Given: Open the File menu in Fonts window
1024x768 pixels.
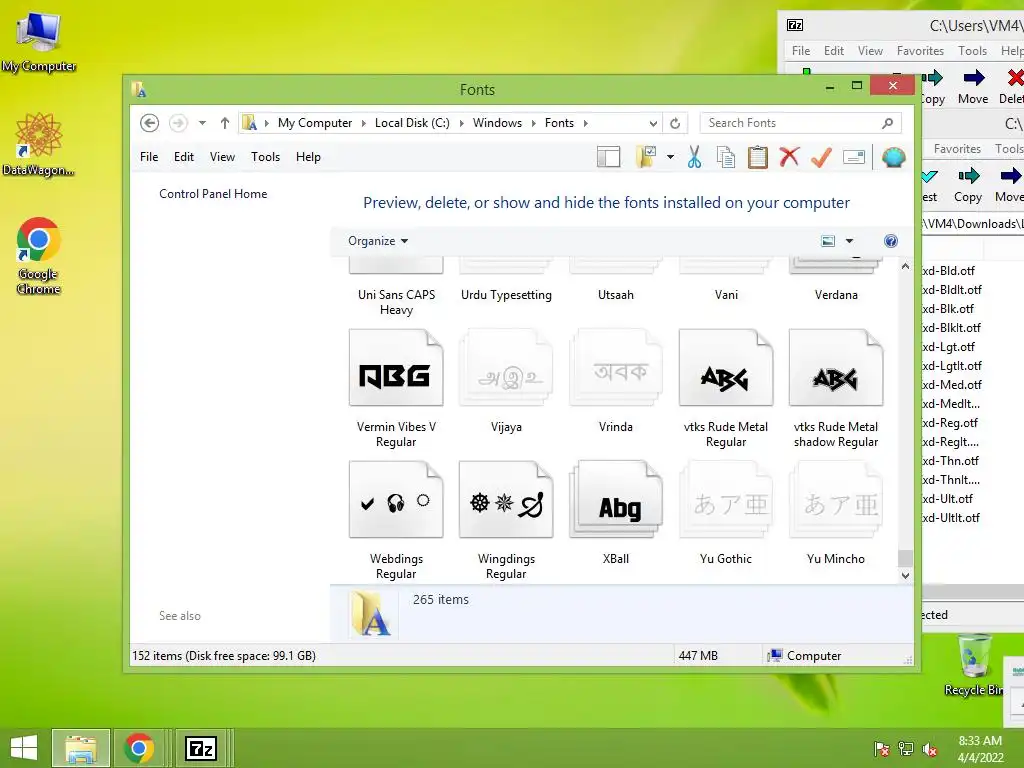Looking at the screenshot, I should (149, 157).
